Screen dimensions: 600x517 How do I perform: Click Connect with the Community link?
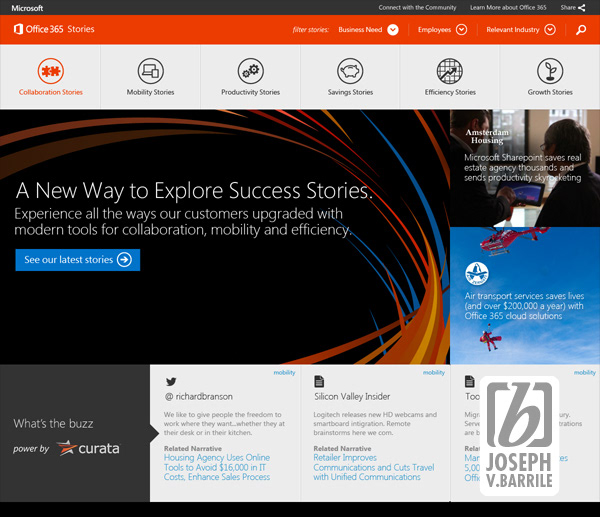[x=417, y=8]
